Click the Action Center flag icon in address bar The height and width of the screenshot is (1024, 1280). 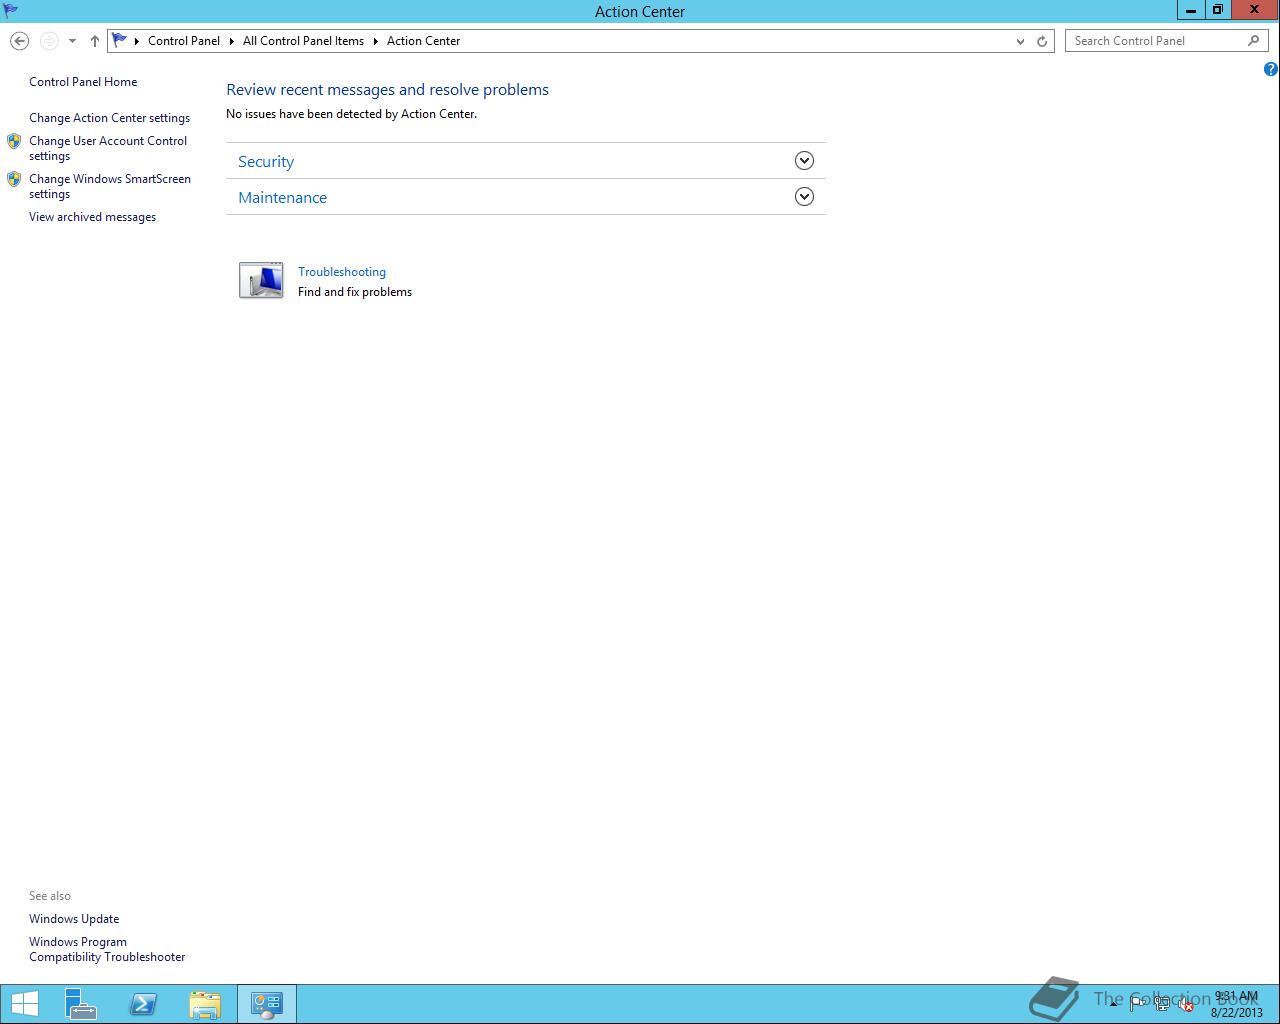click(120, 41)
